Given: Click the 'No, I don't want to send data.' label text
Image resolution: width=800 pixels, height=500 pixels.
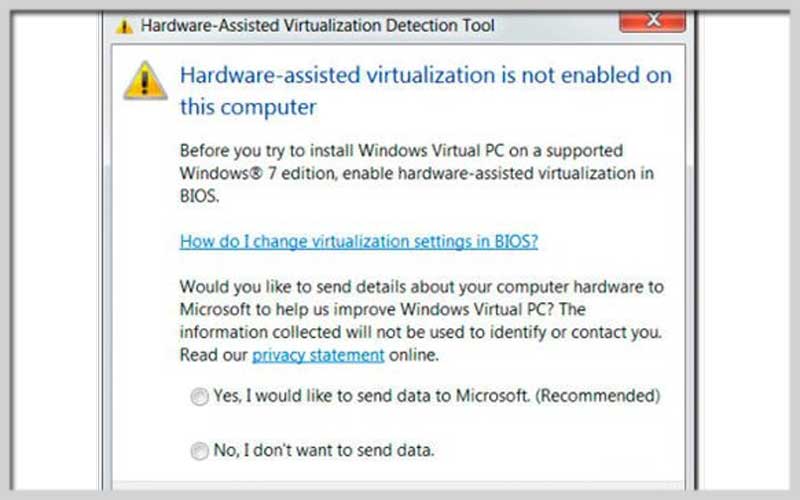Looking at the screenshot, I should pyautogui.click(x=323, y=450).
